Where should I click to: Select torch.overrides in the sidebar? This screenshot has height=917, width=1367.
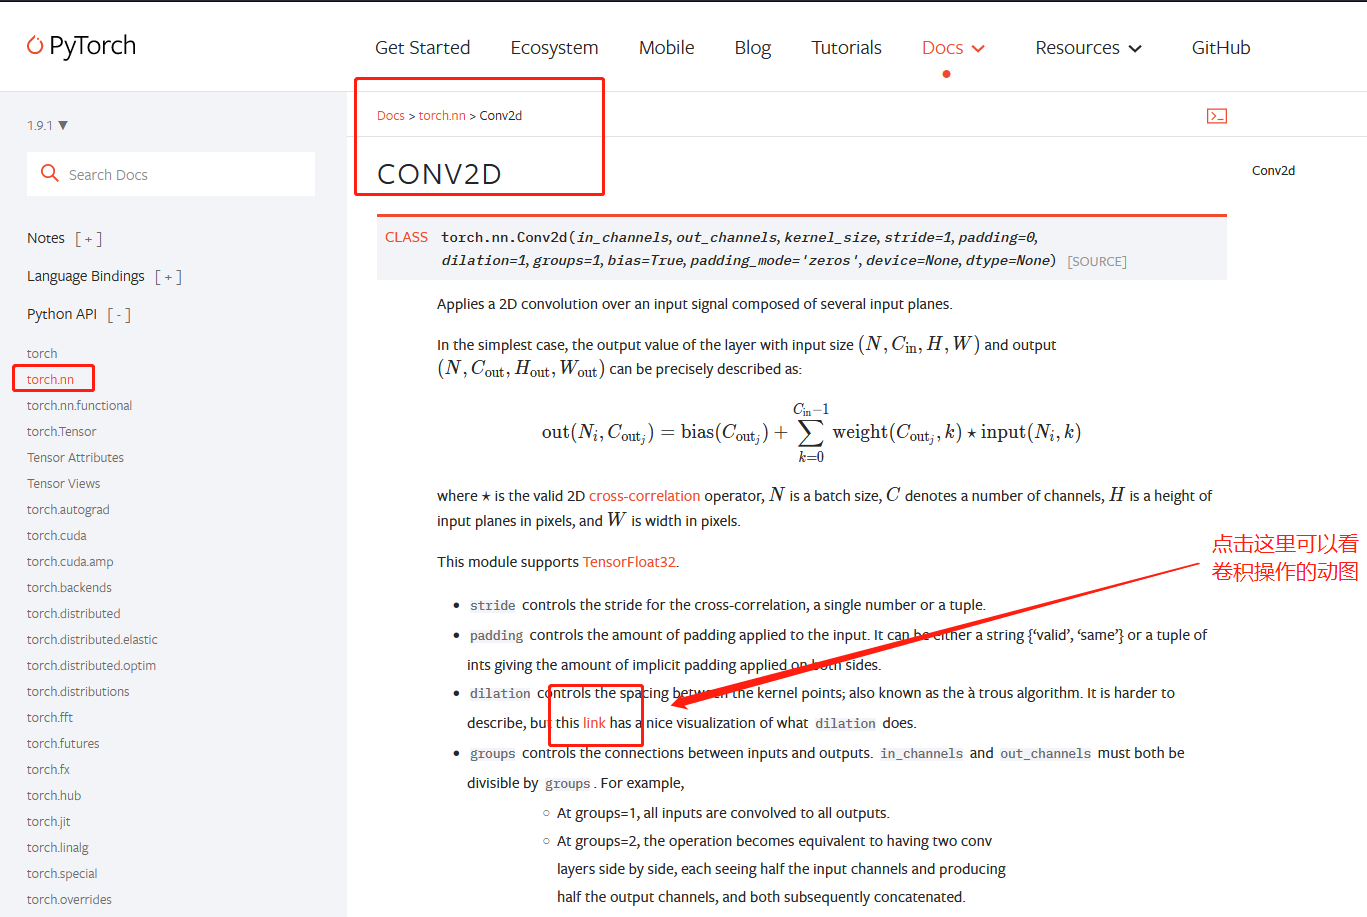tap(69, 899)
